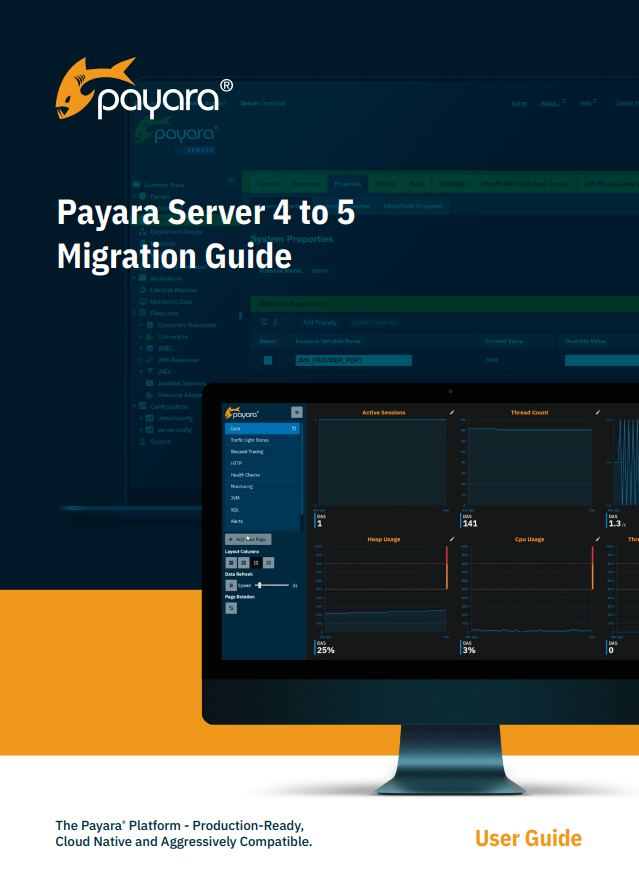This screenshot has height=894, width=639.
Task: Open the Heap Usage widget's pencil edit icon
Action: coord(452,539)
